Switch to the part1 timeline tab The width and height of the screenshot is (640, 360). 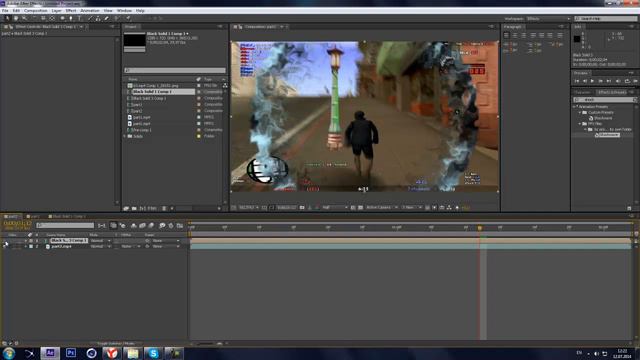click(x=33, y=216)
